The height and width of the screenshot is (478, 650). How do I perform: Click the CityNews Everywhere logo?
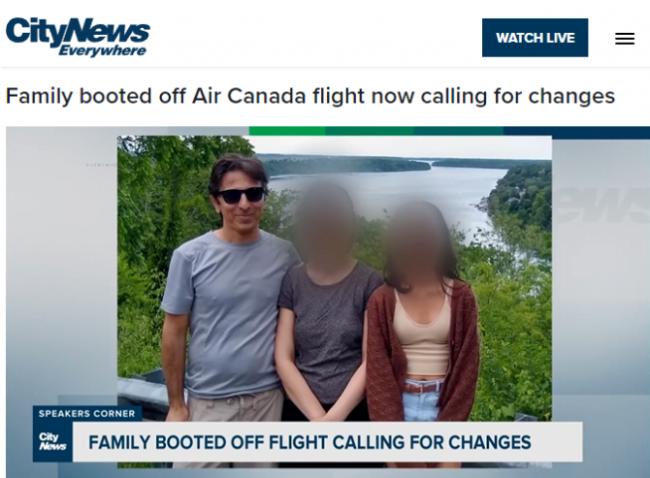pos(78,36)
